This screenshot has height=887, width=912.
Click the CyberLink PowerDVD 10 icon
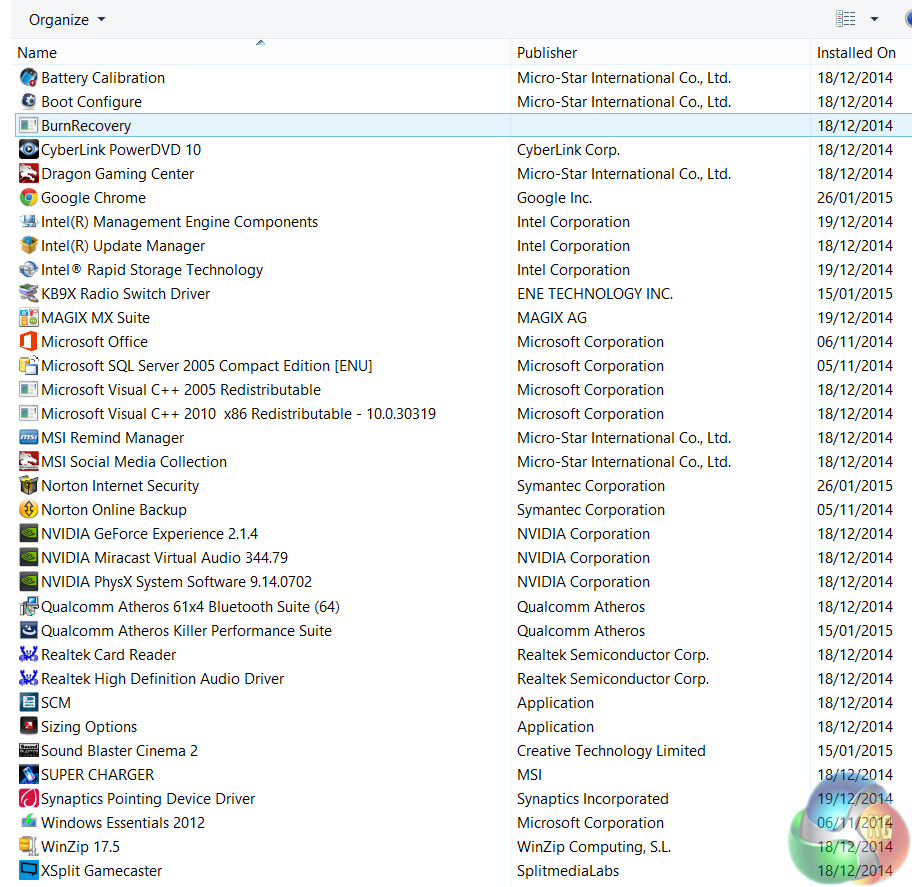coord(29,150)
